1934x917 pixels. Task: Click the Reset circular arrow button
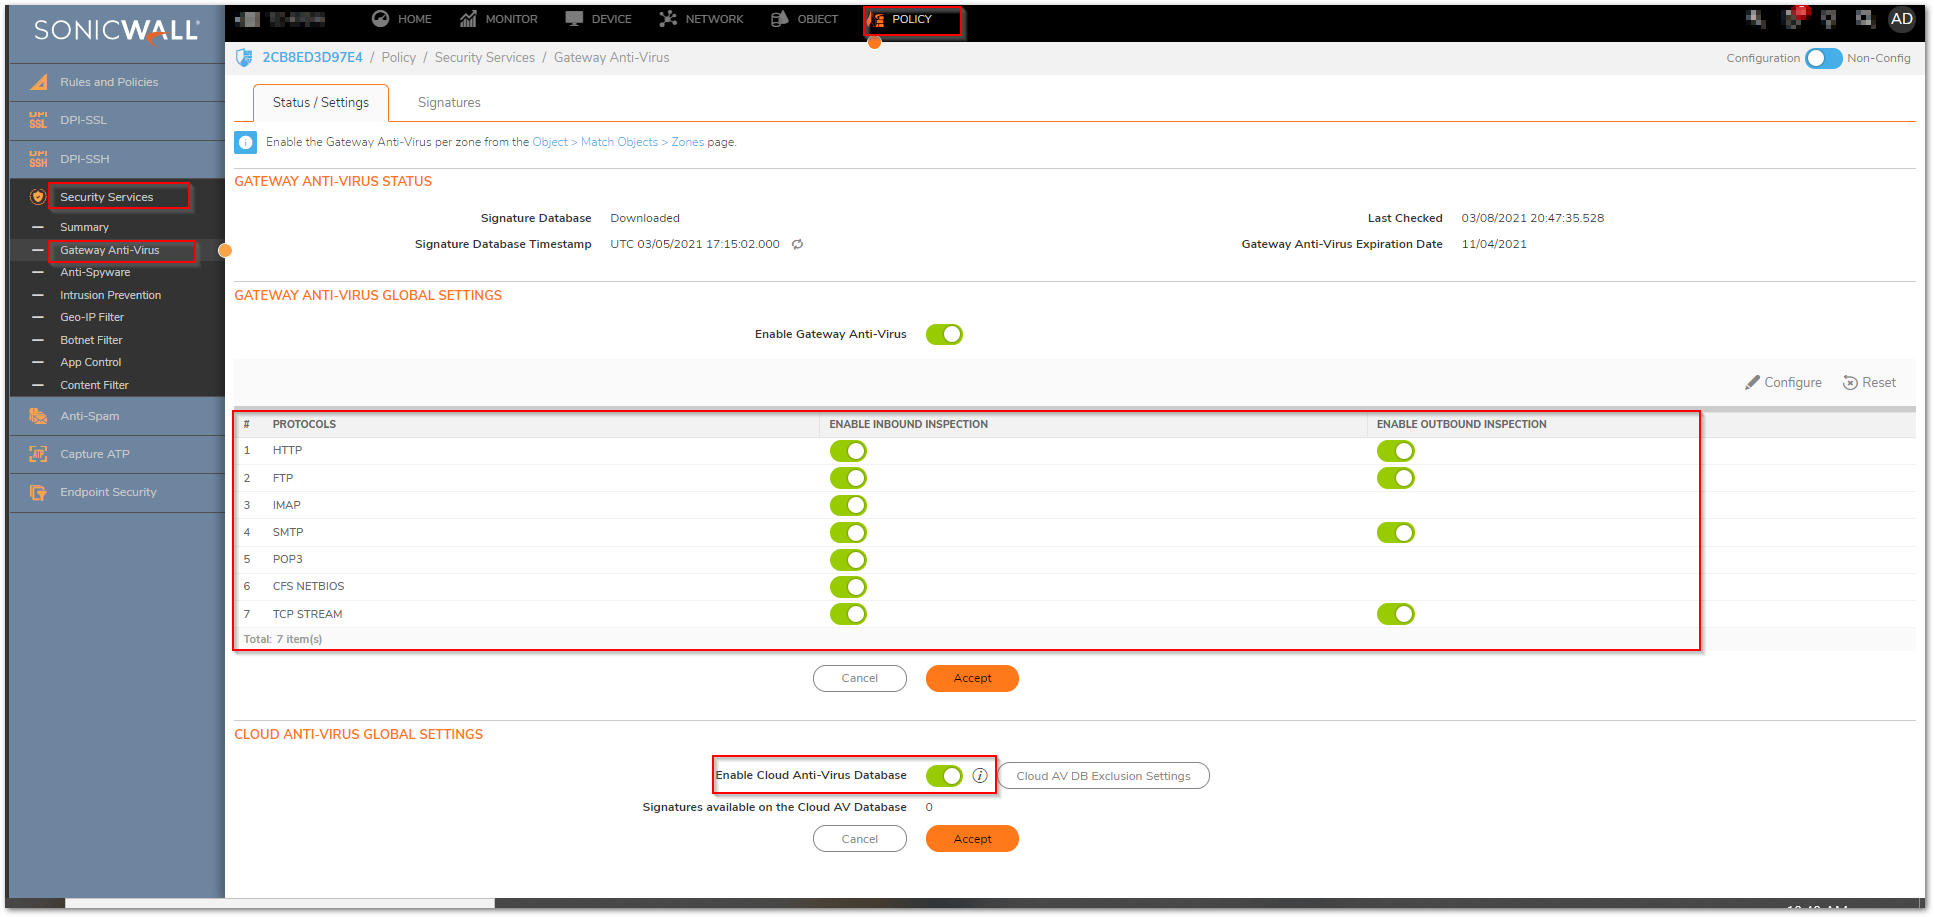point(1869,383)
